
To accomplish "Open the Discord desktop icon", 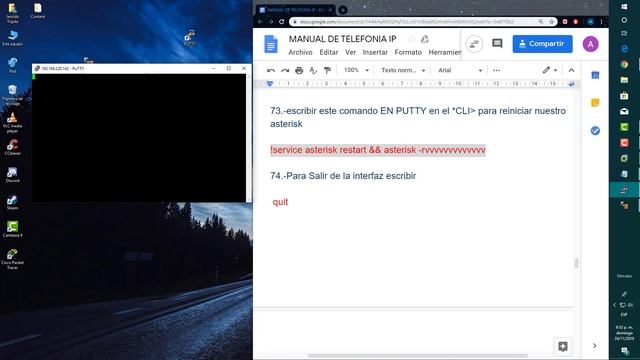I will pos(12,175).
